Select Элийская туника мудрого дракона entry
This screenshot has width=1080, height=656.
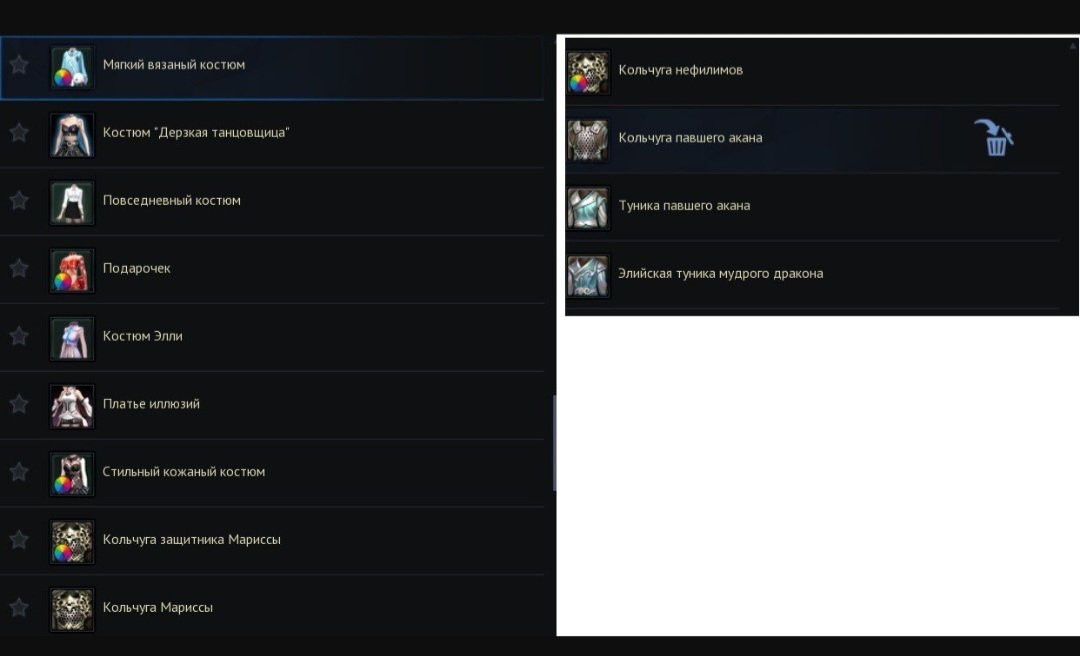[813, 274]
